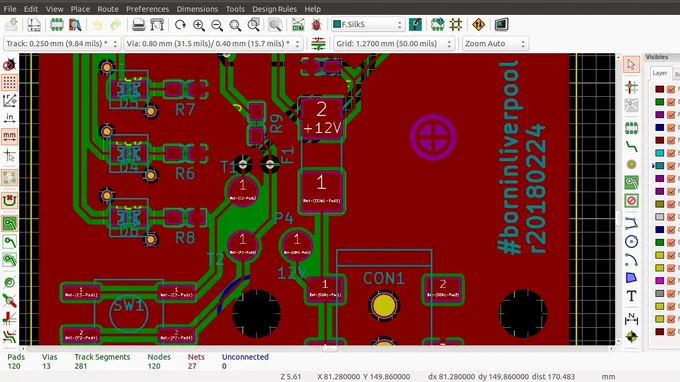This screenshot has height=382, width=680.
Task: Select the Add Text tool
Action: click(x=631, y=296)
